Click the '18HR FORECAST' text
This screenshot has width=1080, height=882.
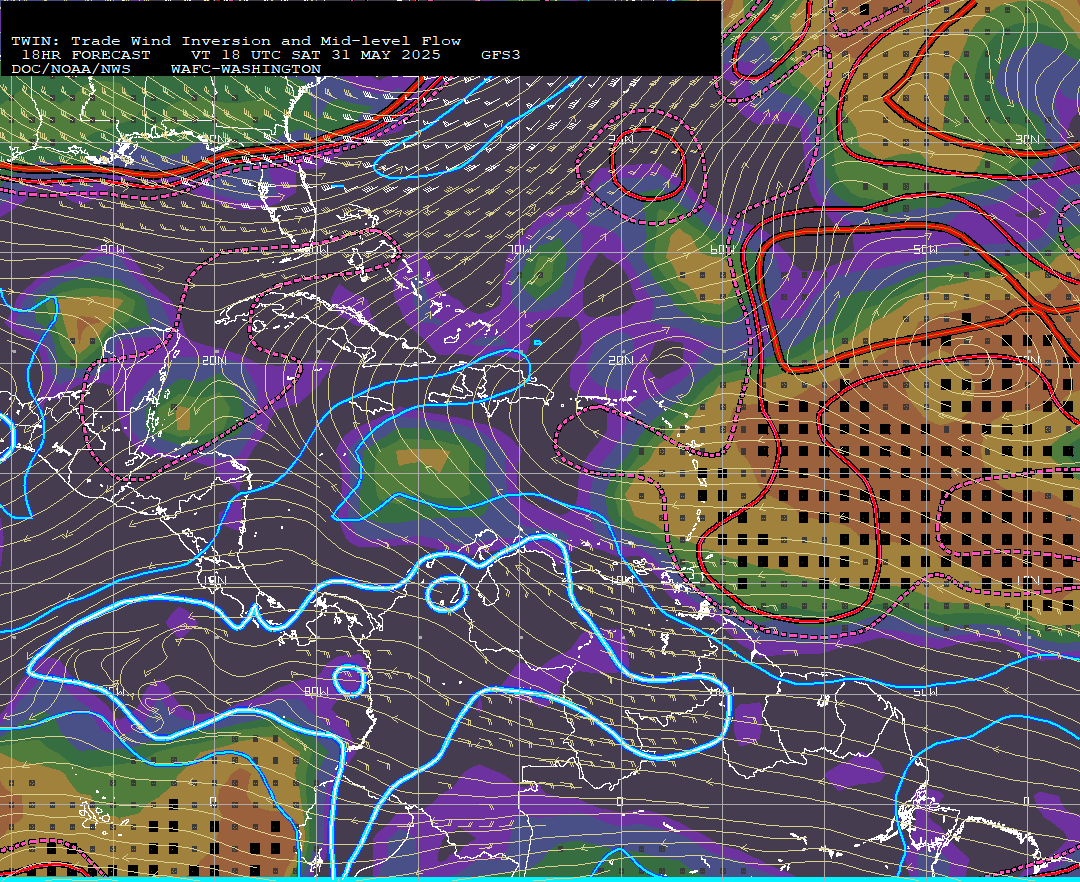point(85,55)
